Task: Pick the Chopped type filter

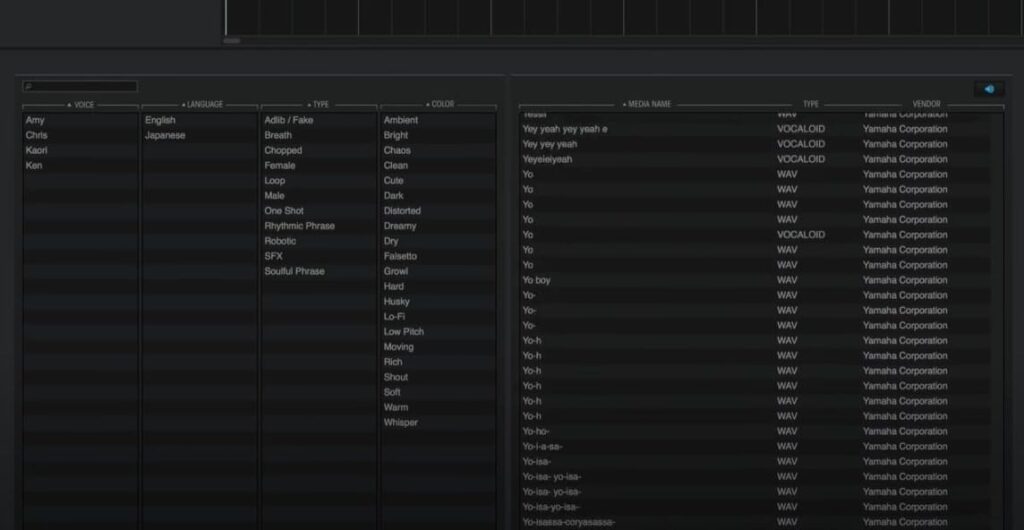Action: click(319, 150)
